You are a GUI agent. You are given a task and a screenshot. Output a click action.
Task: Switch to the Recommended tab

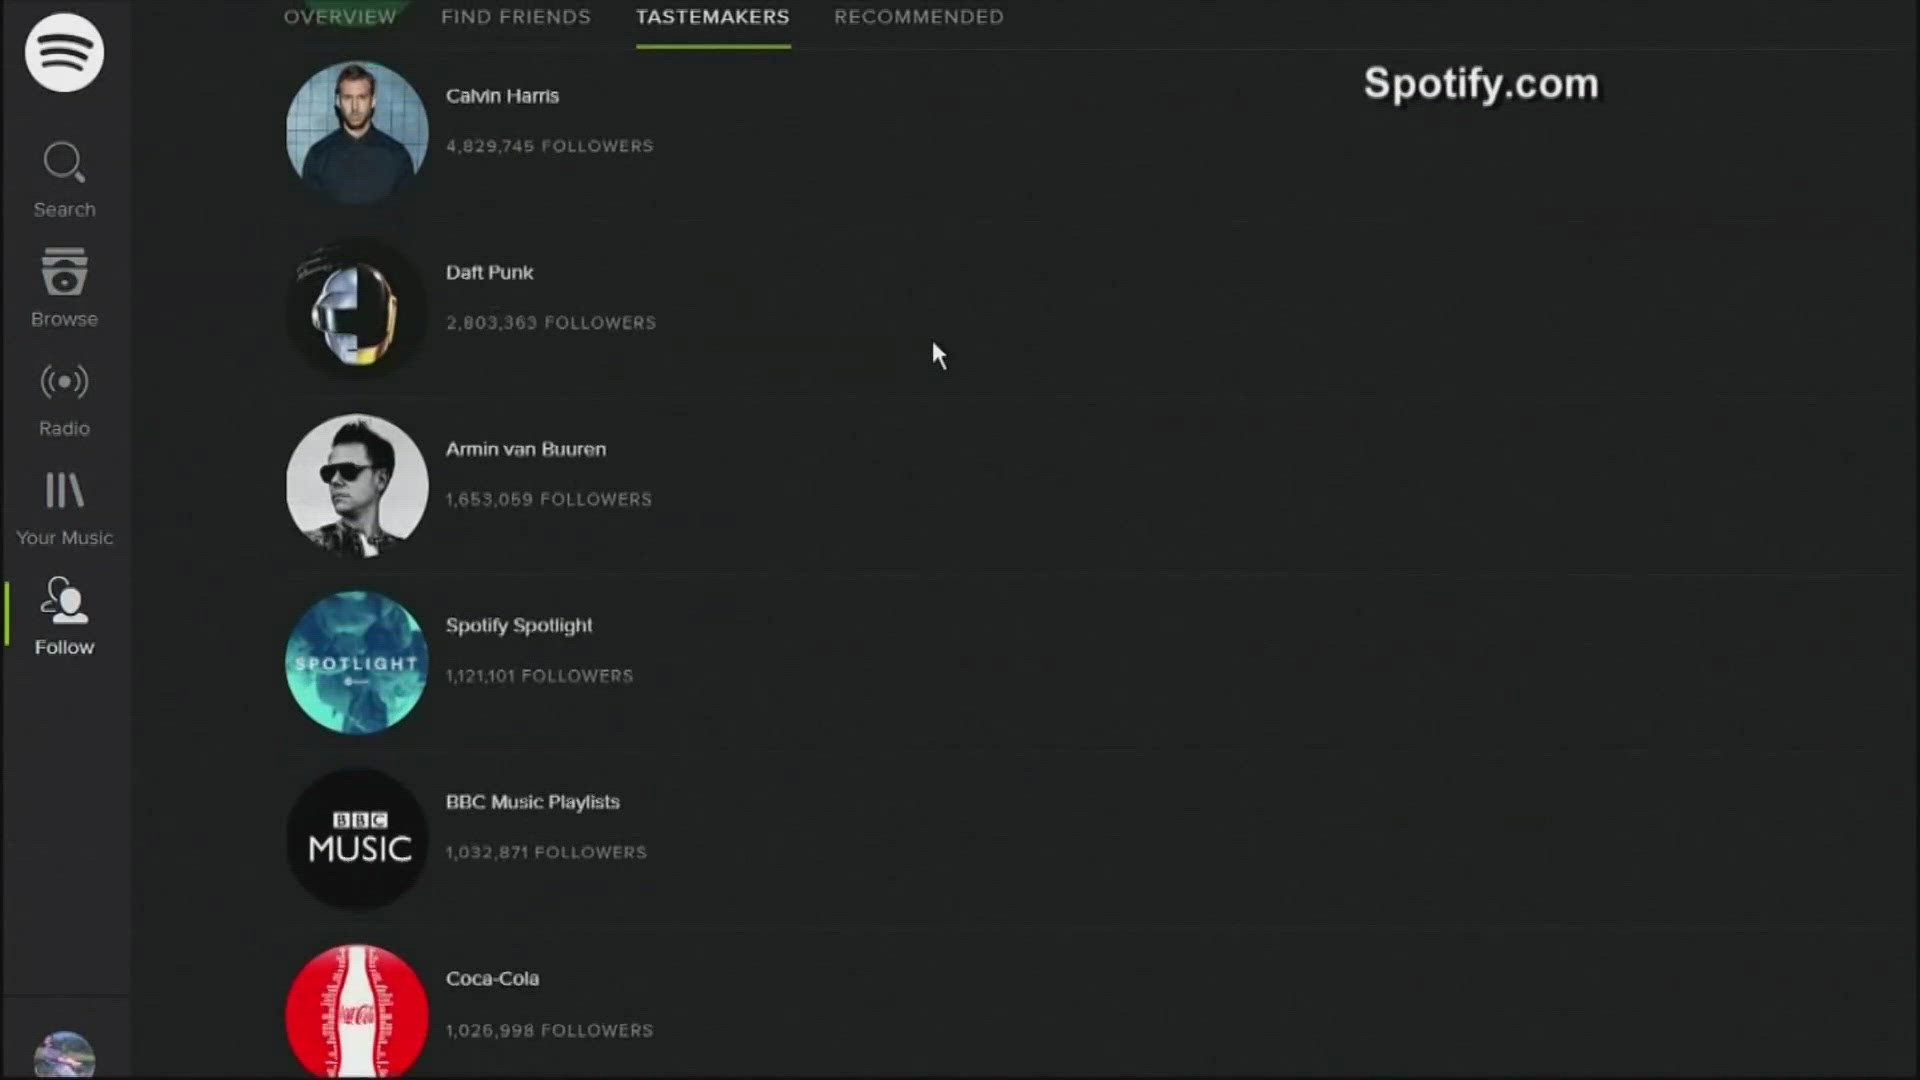[918, 17]
